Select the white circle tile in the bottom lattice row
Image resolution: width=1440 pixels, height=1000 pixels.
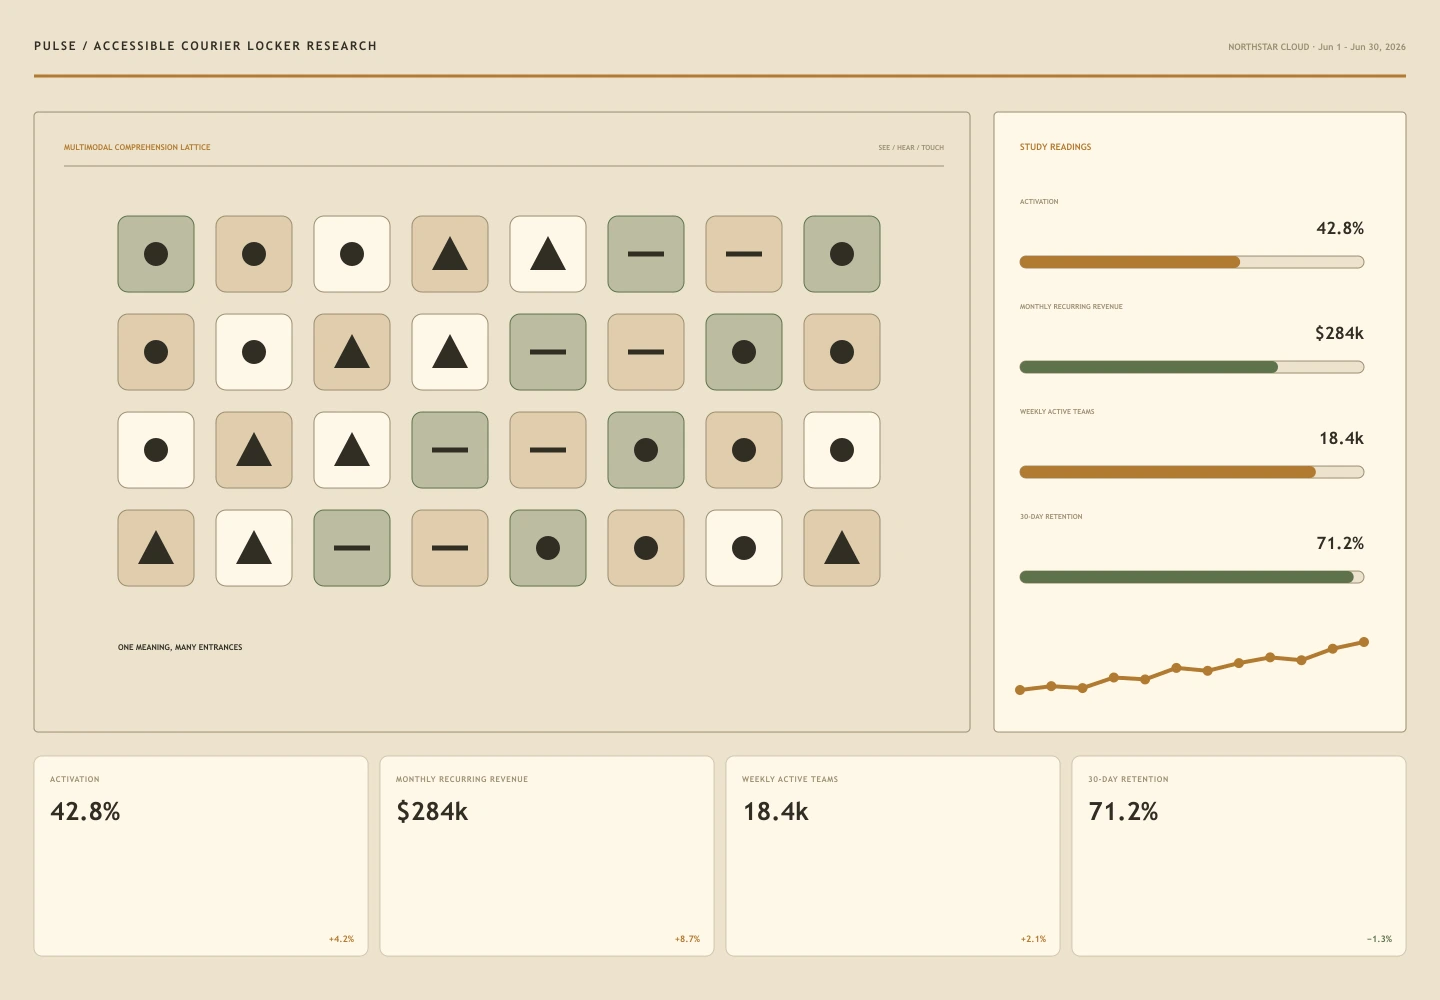(744, 548)
